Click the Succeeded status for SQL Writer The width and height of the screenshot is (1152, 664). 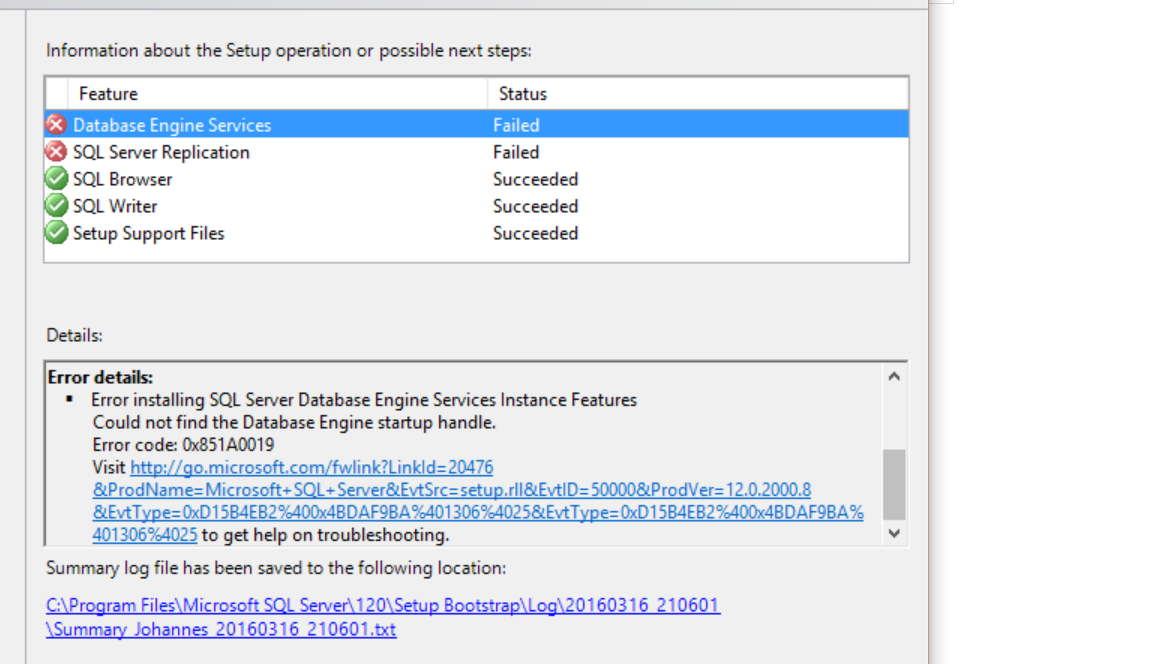[x=536, y=206]
